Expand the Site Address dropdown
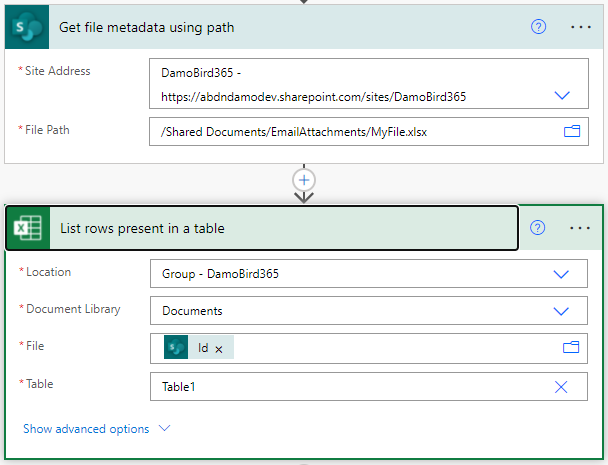 click(562, 95)
